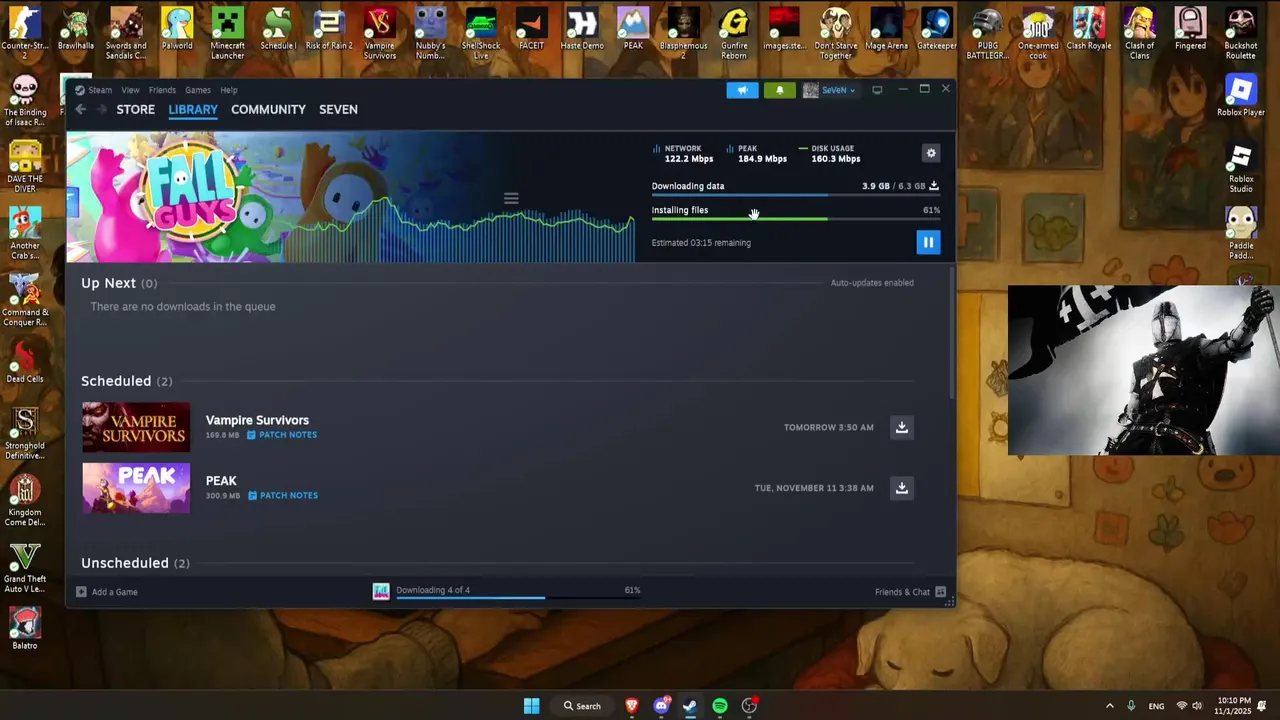The height and width of the screenshot is (720, 1280).
Task: Go forward with Steam forward arrow
Action: point(101,109)
